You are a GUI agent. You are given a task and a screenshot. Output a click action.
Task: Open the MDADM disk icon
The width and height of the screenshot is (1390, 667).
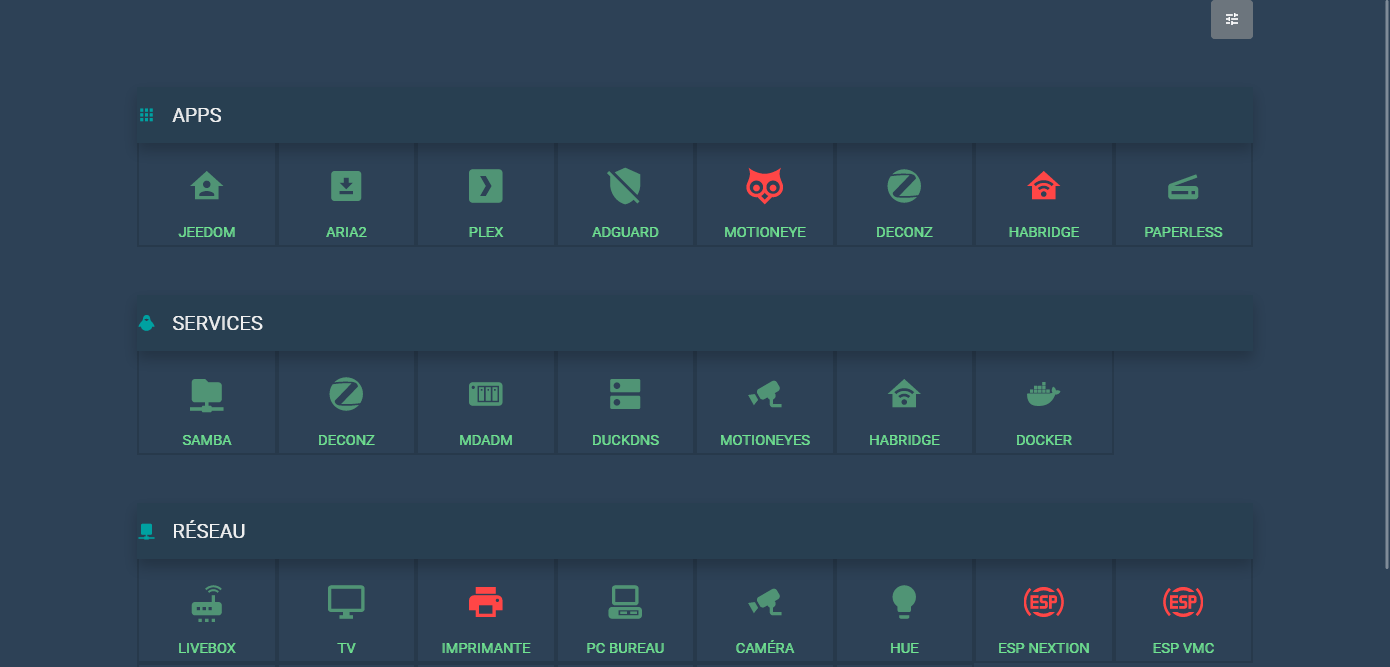[486, 394]
